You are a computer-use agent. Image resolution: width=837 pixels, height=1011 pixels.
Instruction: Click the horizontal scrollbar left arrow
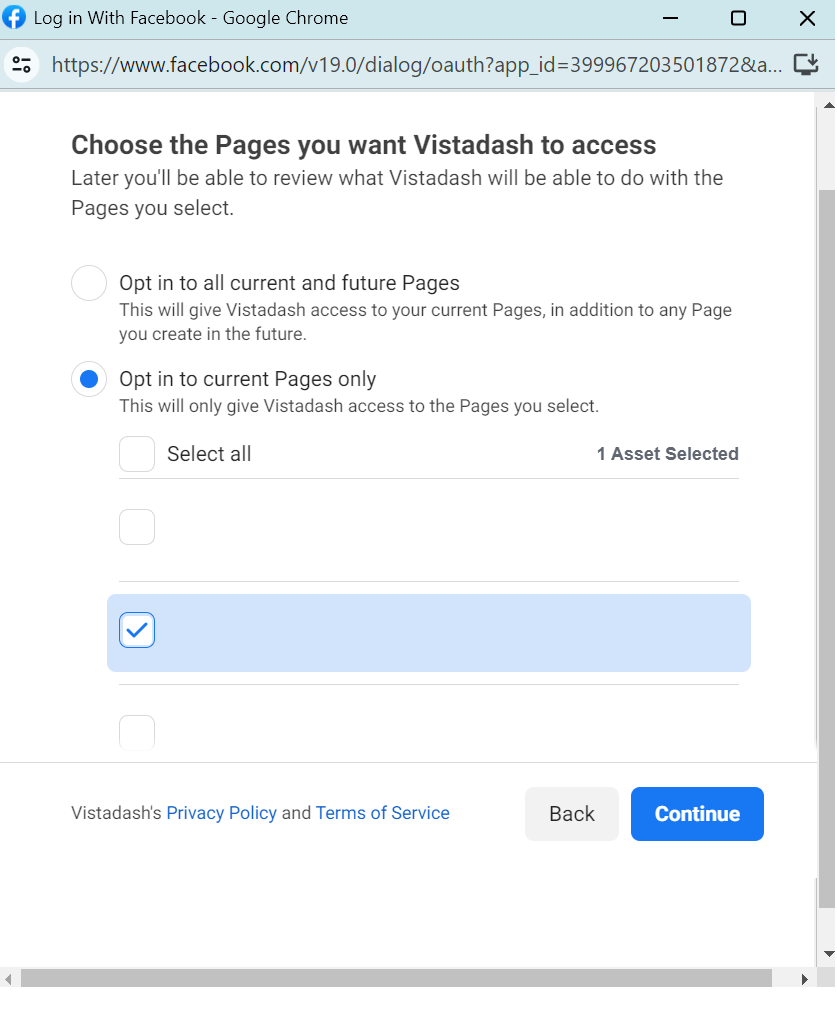[8, 979]
